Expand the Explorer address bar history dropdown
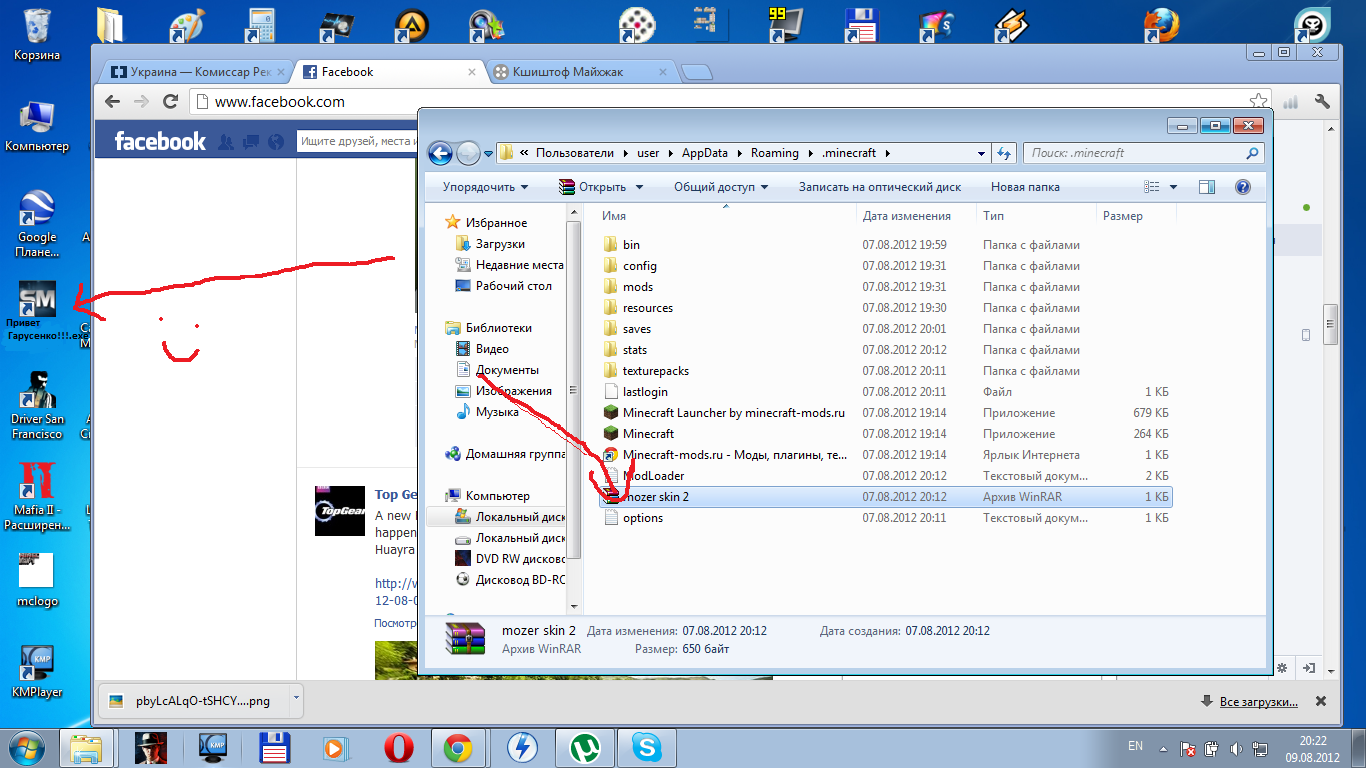Image resolution: width=1366 pixels, height=768 pixels. tap(981, 153)
